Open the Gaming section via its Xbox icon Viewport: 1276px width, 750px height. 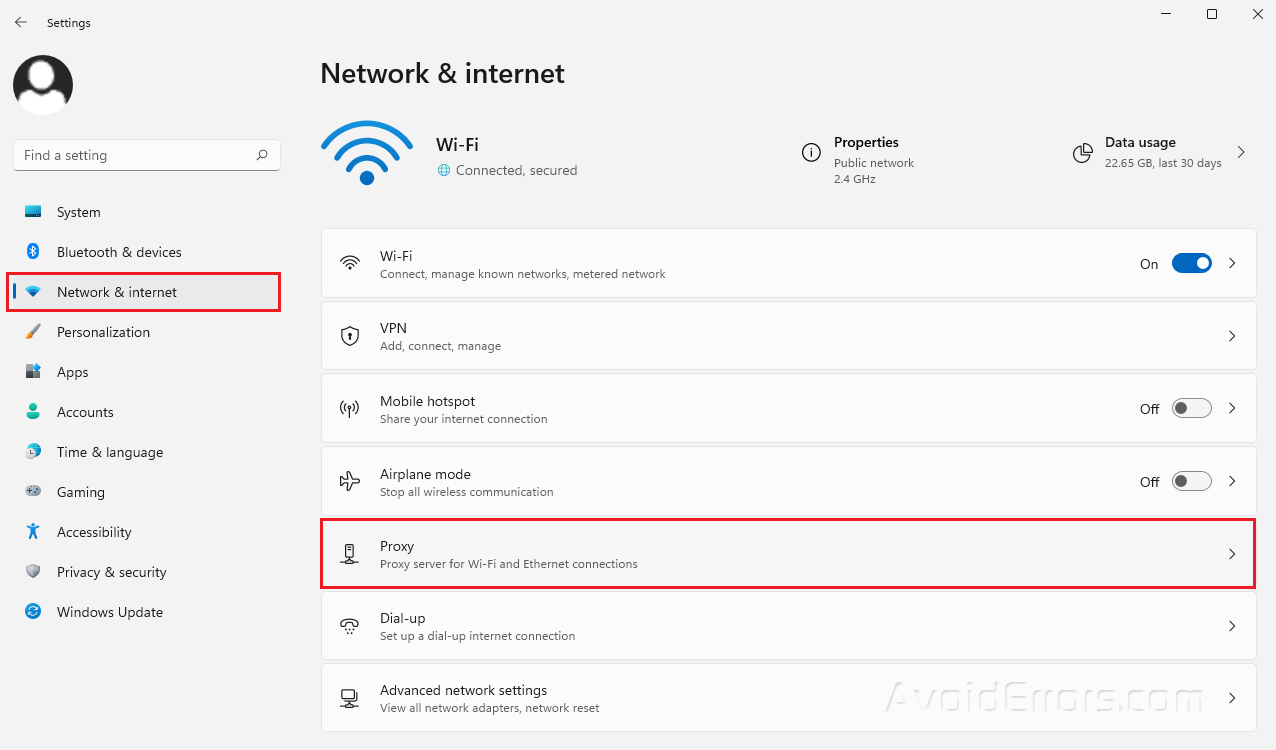coord(34,492)
